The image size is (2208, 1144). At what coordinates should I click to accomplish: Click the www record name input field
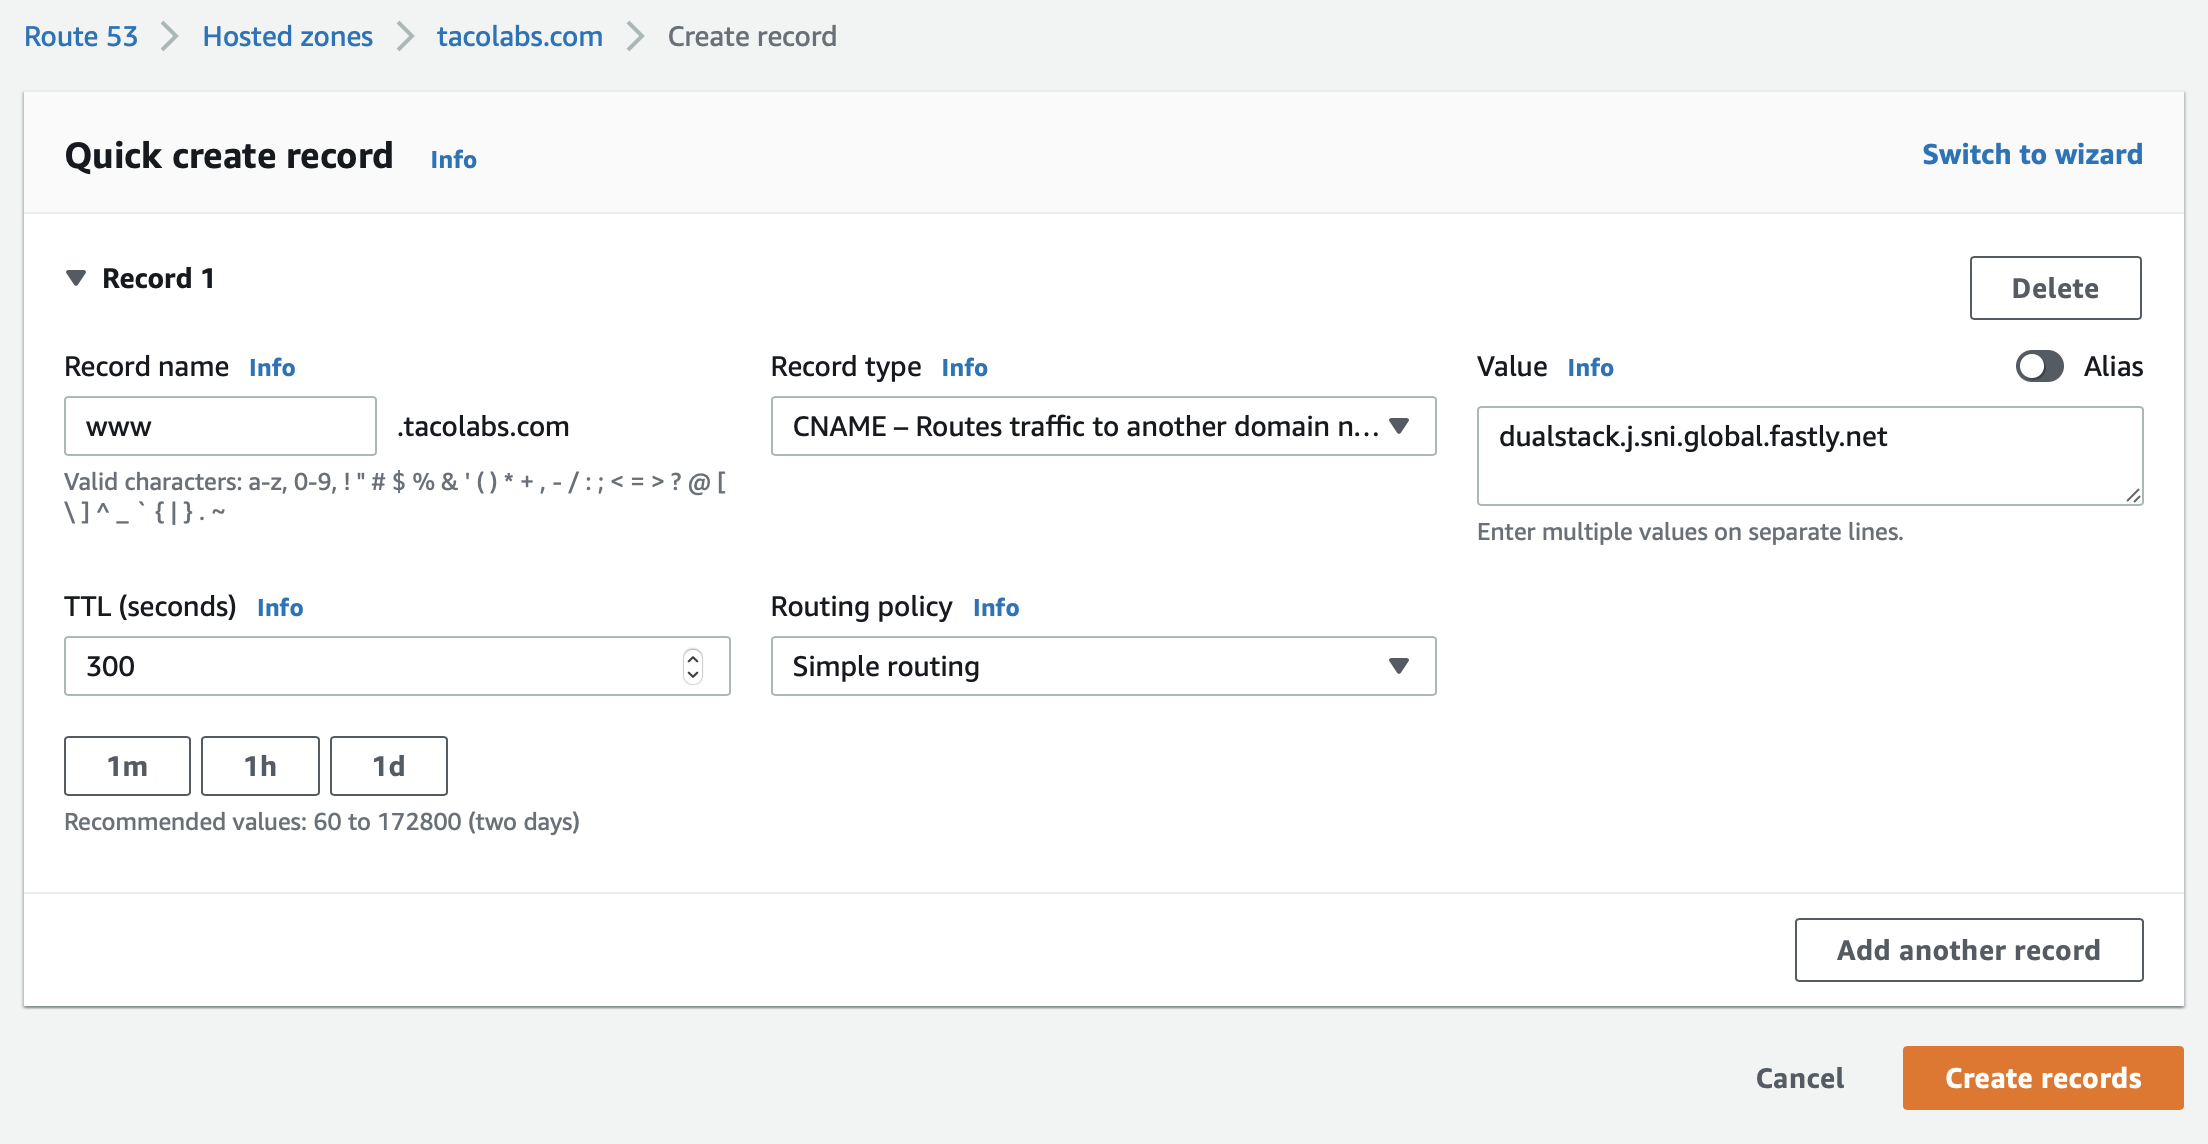pyautogui.click(x=219, y=426)
